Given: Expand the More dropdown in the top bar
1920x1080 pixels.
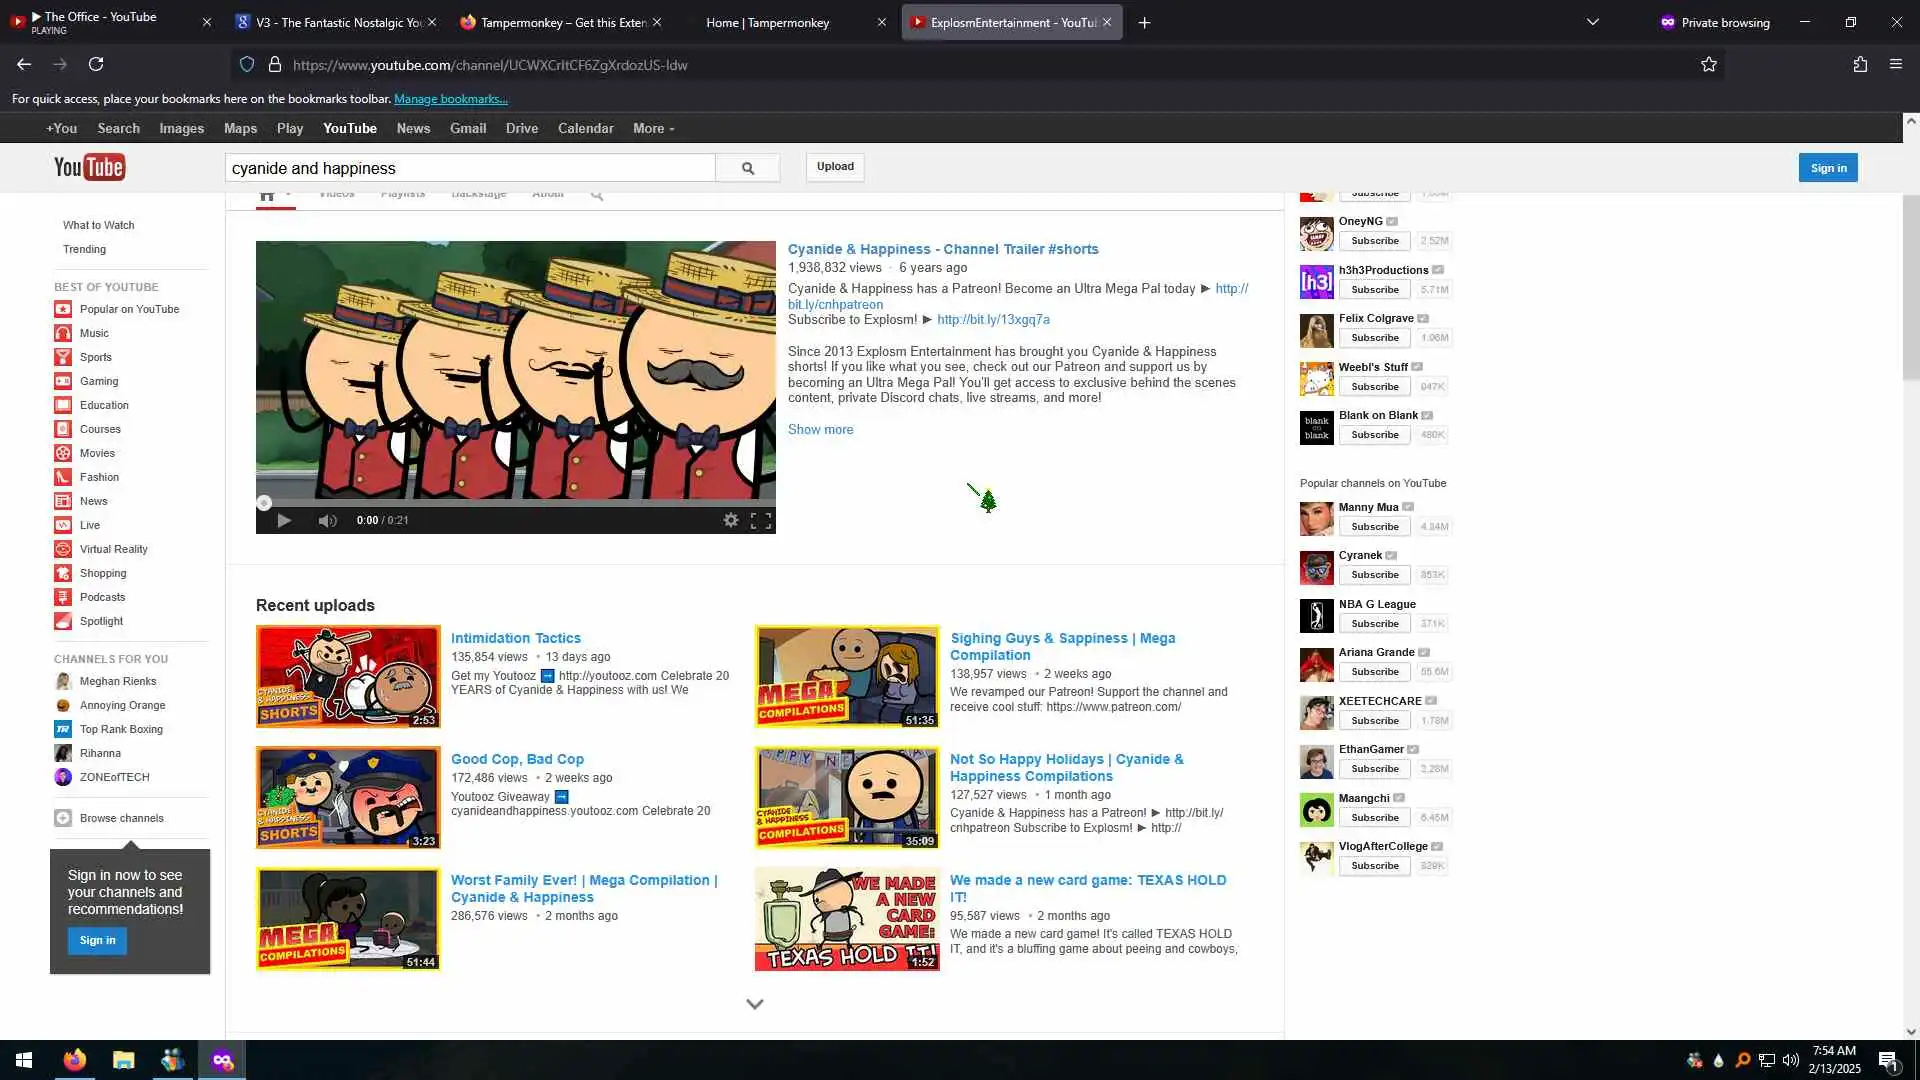Looking at the screenshot, I should tap(653, 129).
